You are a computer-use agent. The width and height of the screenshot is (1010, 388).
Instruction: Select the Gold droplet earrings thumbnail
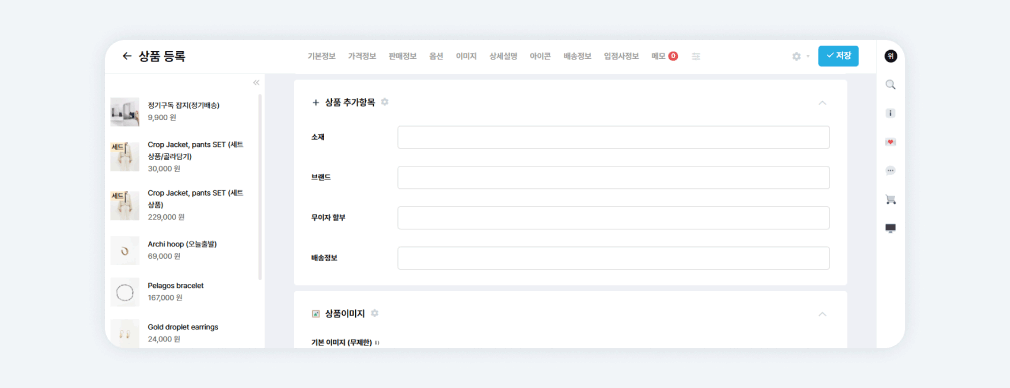pos(124,333)
